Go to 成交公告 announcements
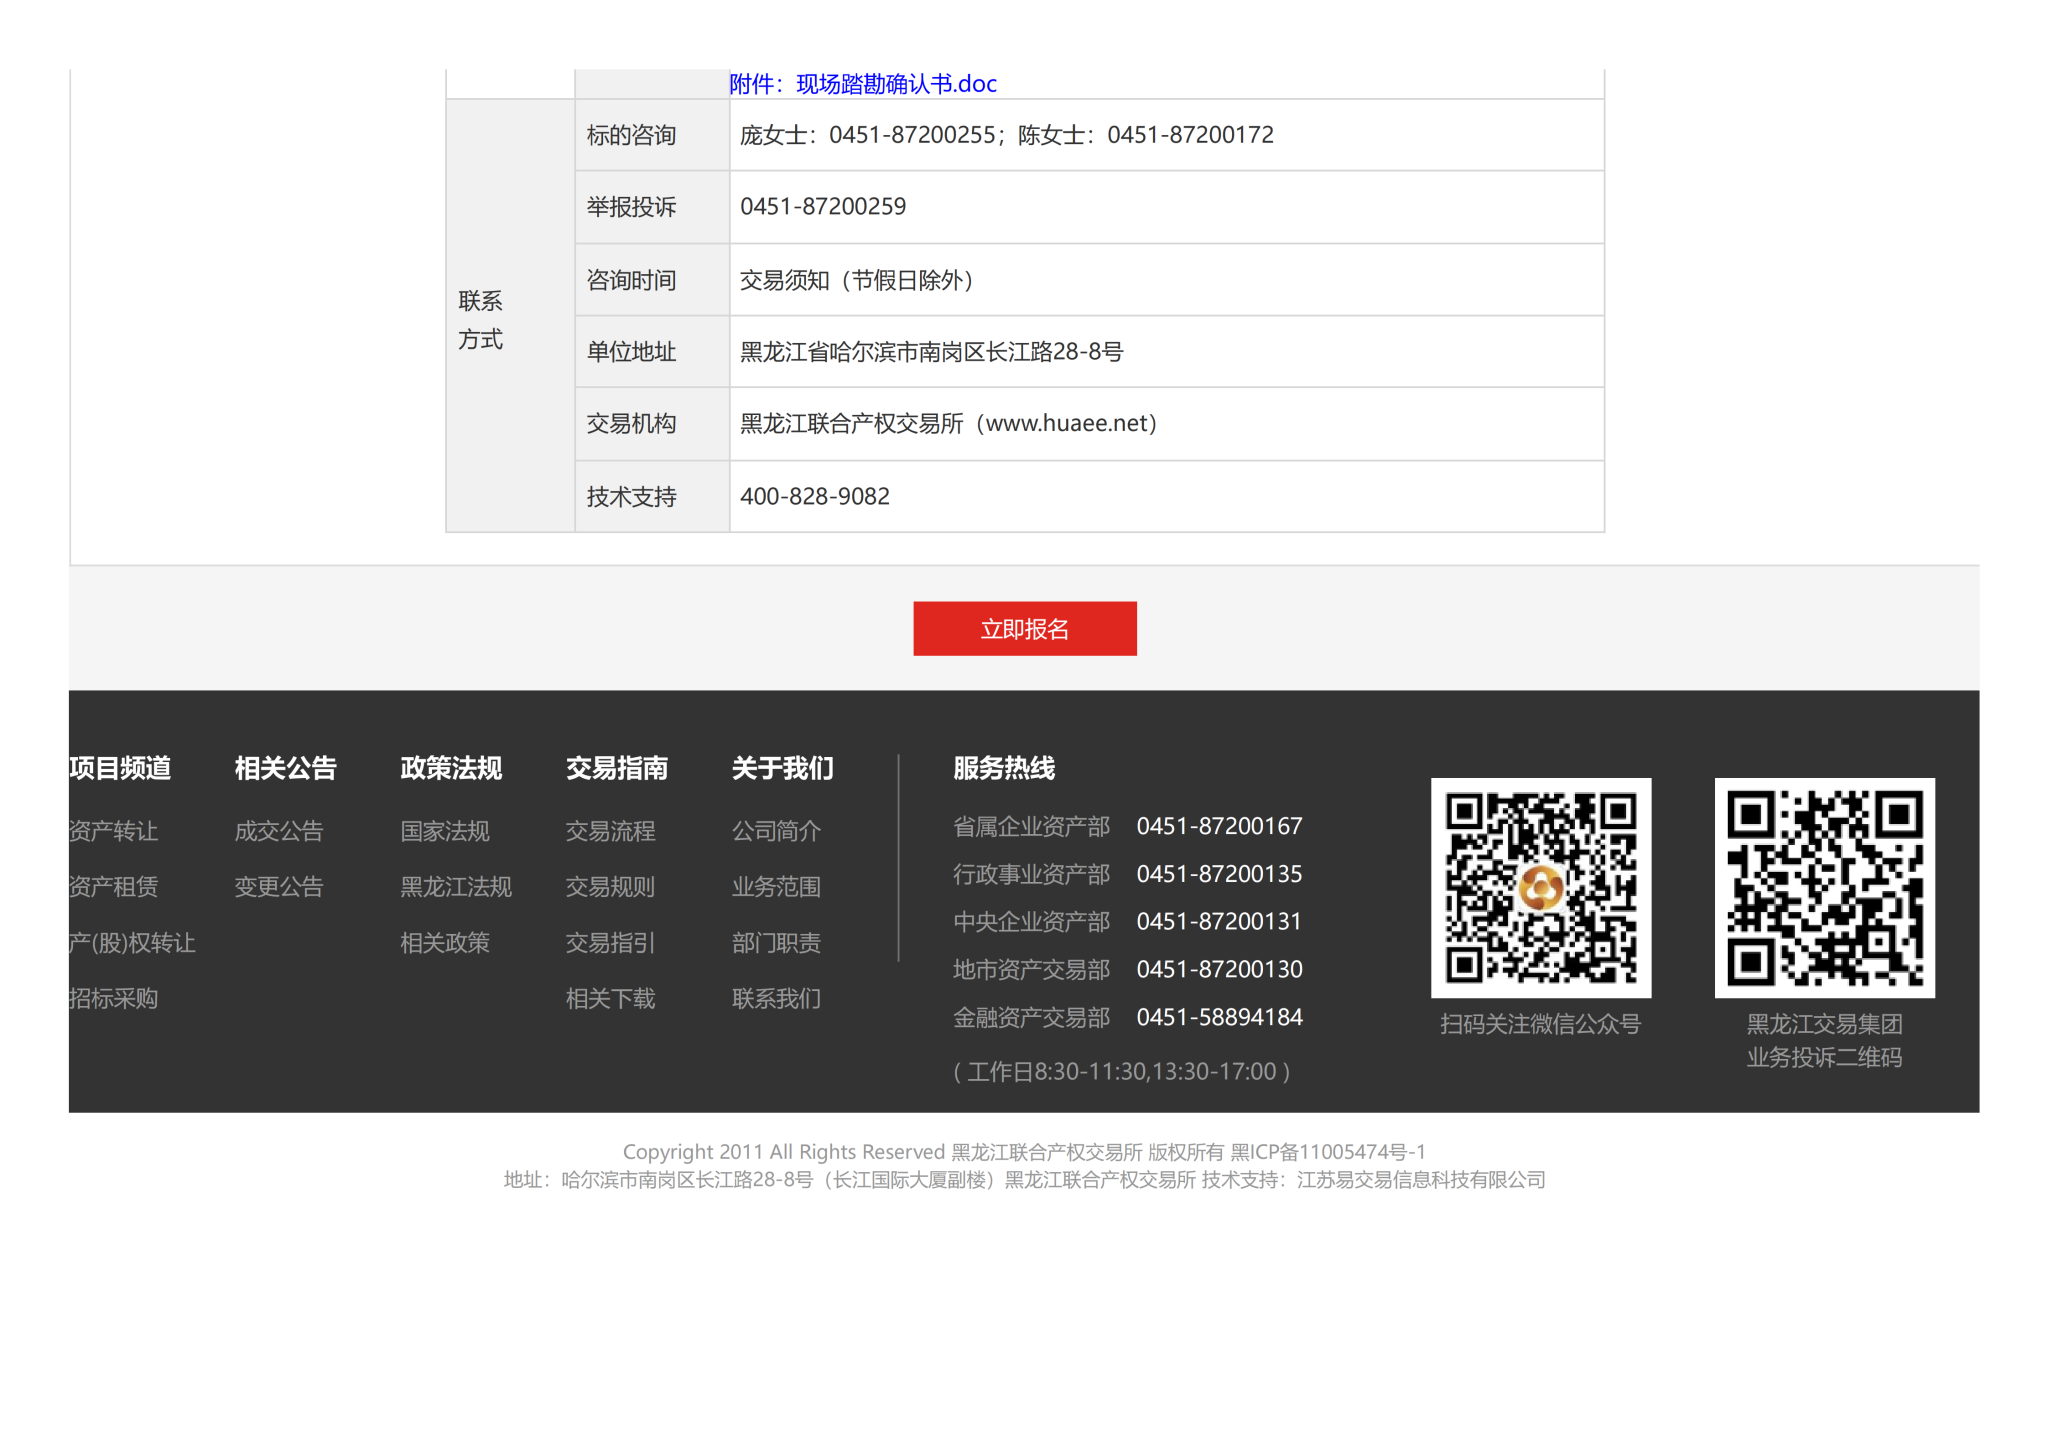The image size is (2048, 1447). (279, 831)
